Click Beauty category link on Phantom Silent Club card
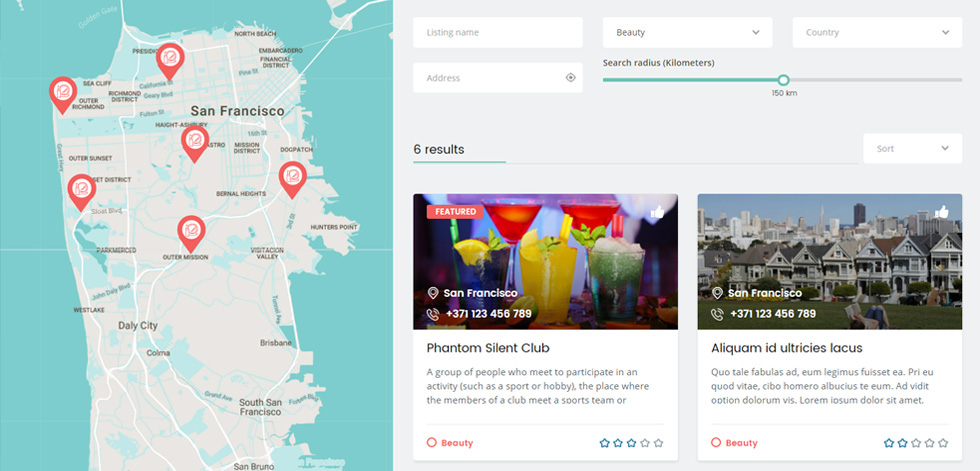This screenshot has height=471, width=980. coord(457,443)
